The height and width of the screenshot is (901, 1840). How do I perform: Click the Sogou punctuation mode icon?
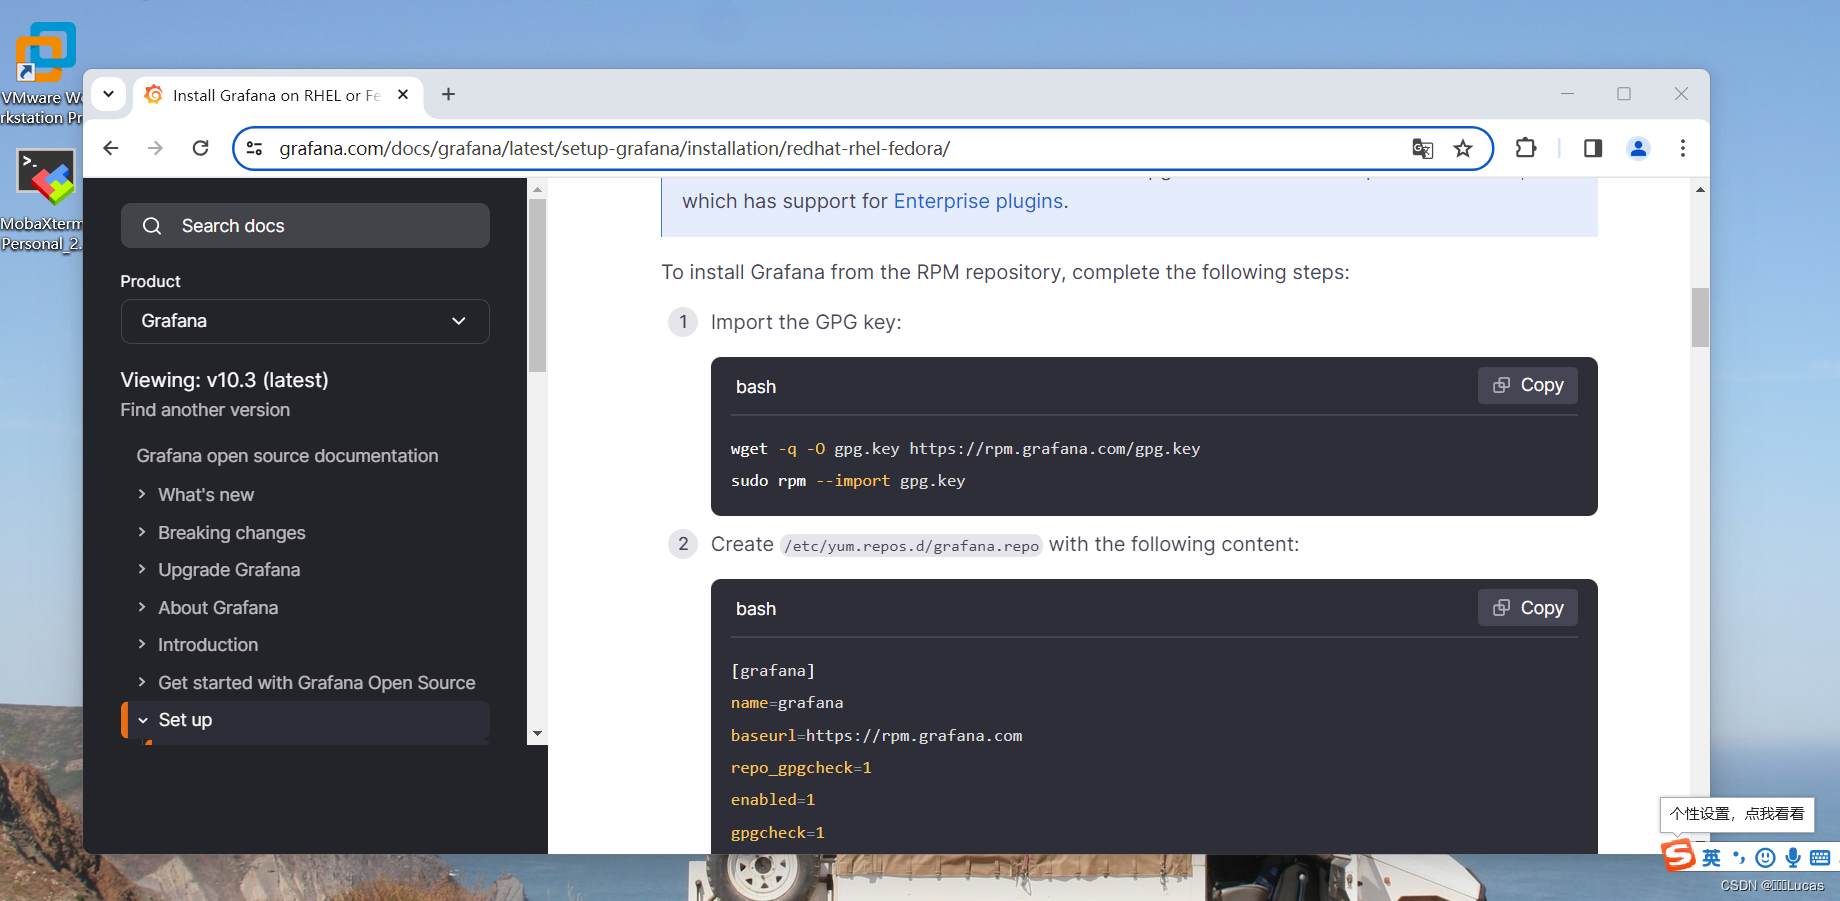tap(1739, 858)
